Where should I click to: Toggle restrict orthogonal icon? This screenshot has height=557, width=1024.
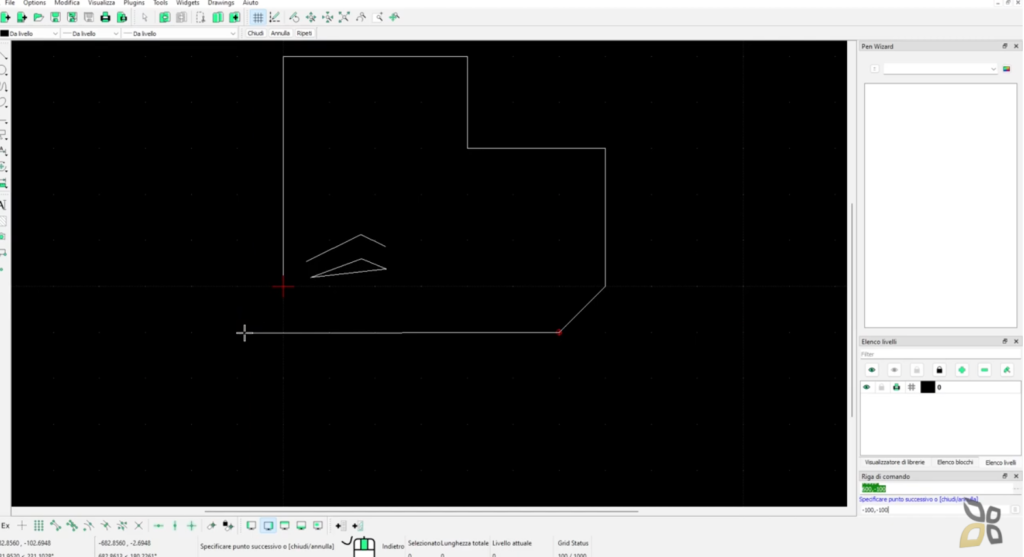coord(191,526)
